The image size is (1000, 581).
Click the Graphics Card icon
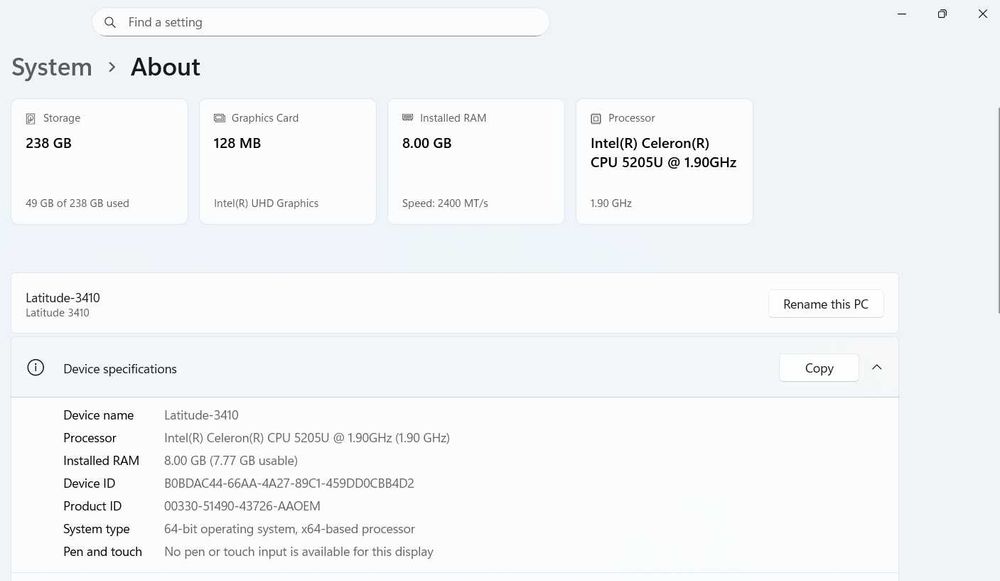point(220,118)
